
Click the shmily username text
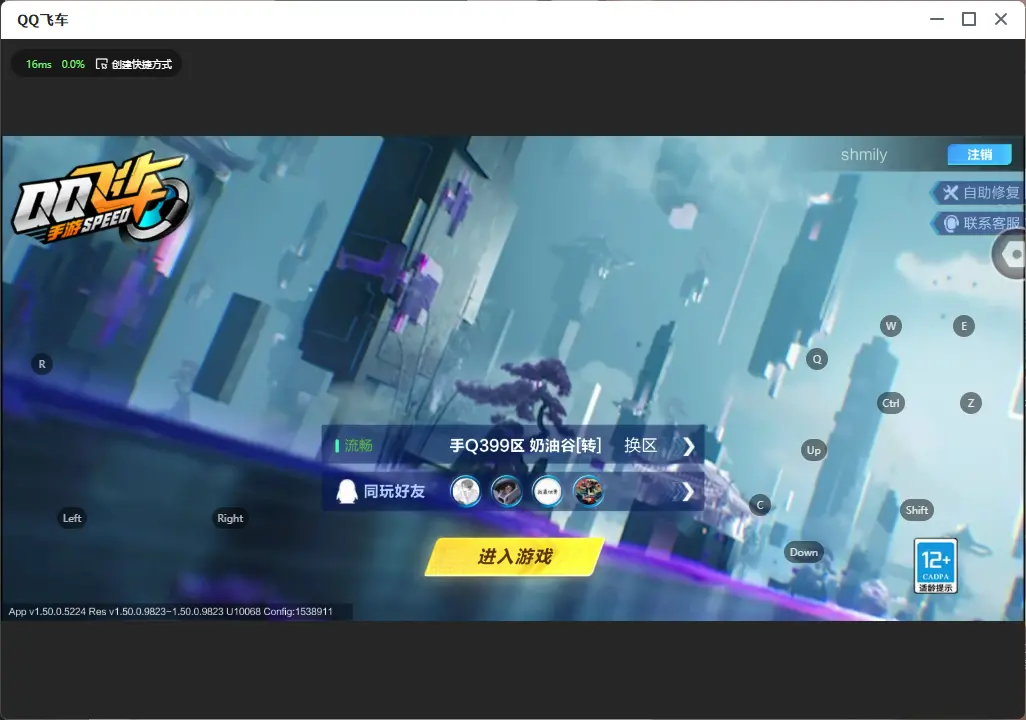pos(864,155)
